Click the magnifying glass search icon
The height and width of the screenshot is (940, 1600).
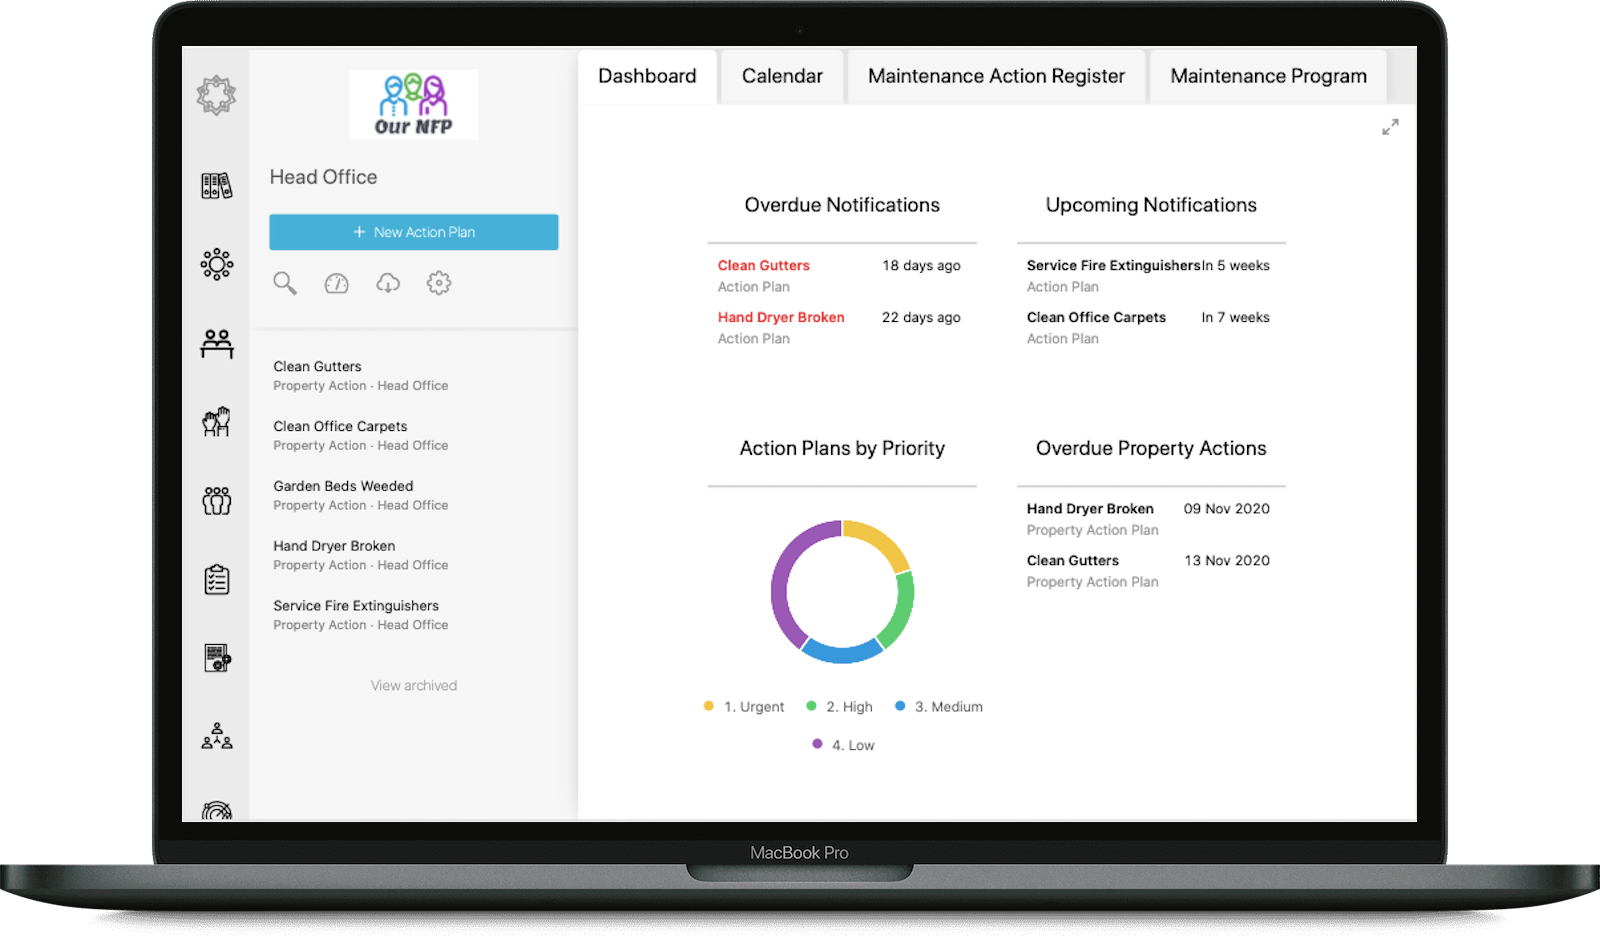(x=285, y=283)
